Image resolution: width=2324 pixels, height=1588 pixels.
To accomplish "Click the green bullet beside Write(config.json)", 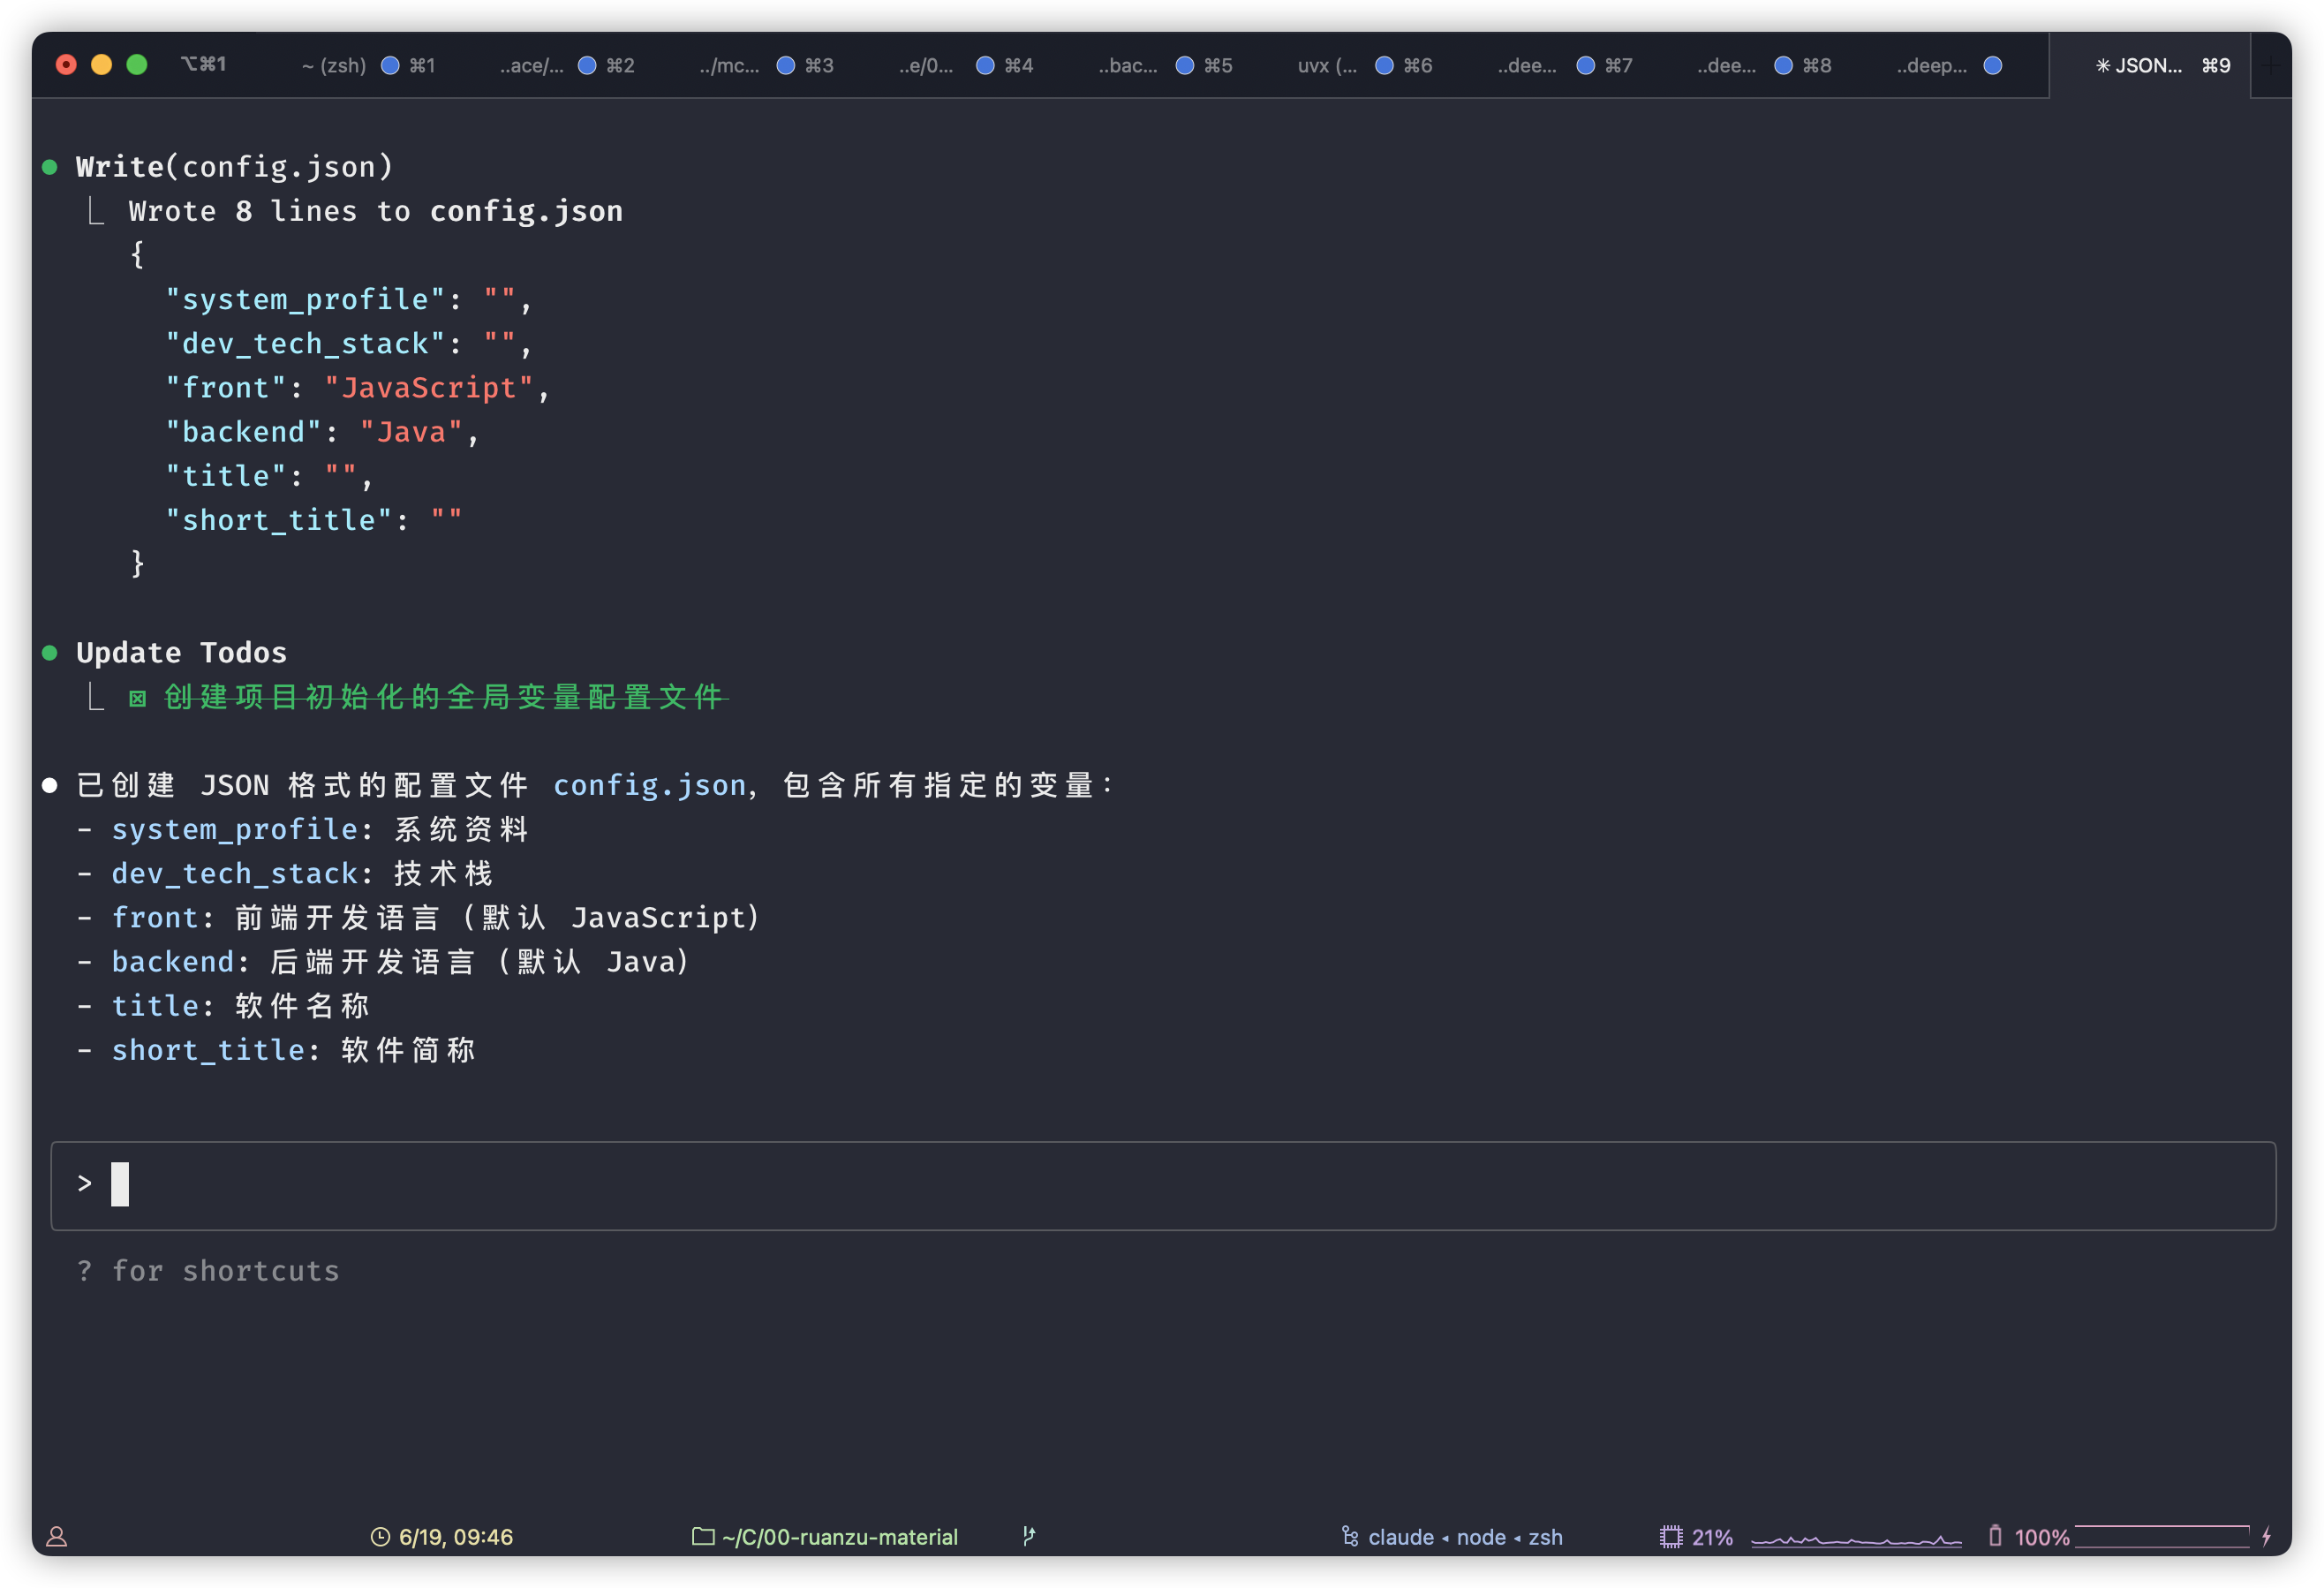I will pos(50,167).
